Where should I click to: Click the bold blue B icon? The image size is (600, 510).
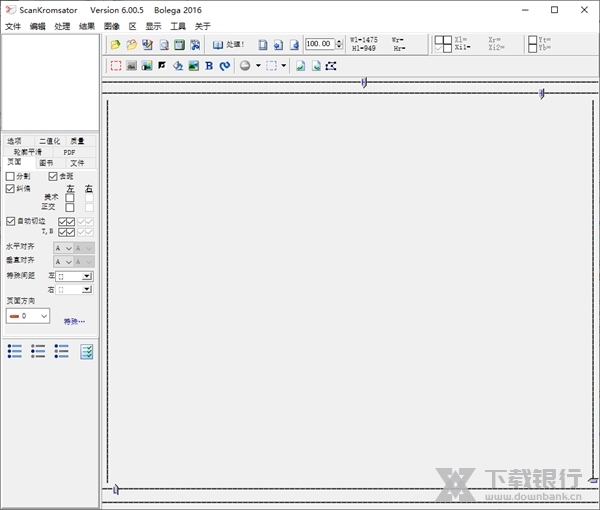(209, 66)
